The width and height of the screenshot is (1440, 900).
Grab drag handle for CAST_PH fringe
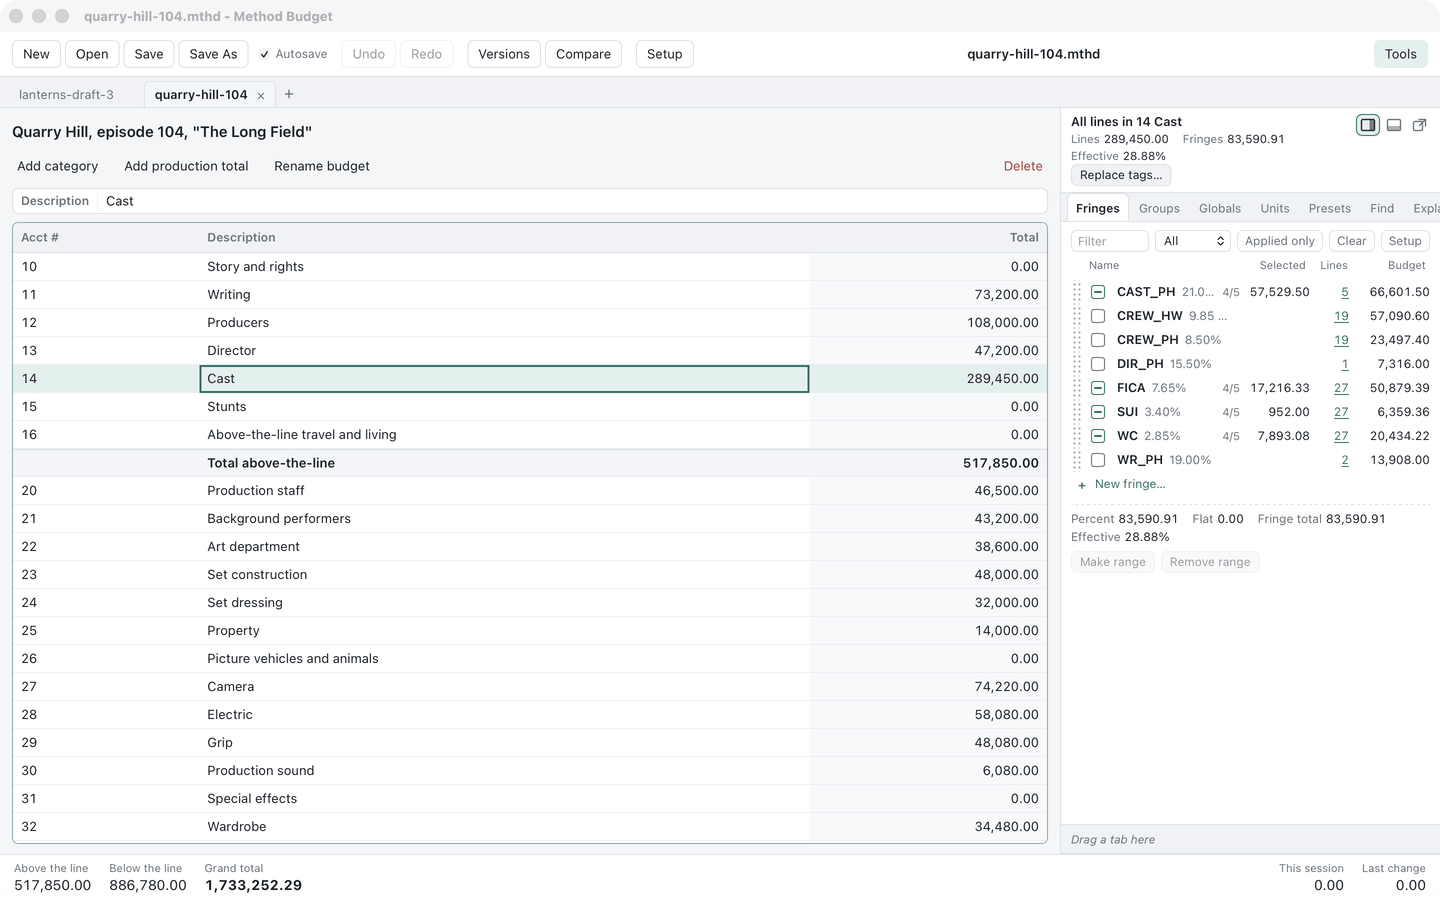coord(1078,292)
